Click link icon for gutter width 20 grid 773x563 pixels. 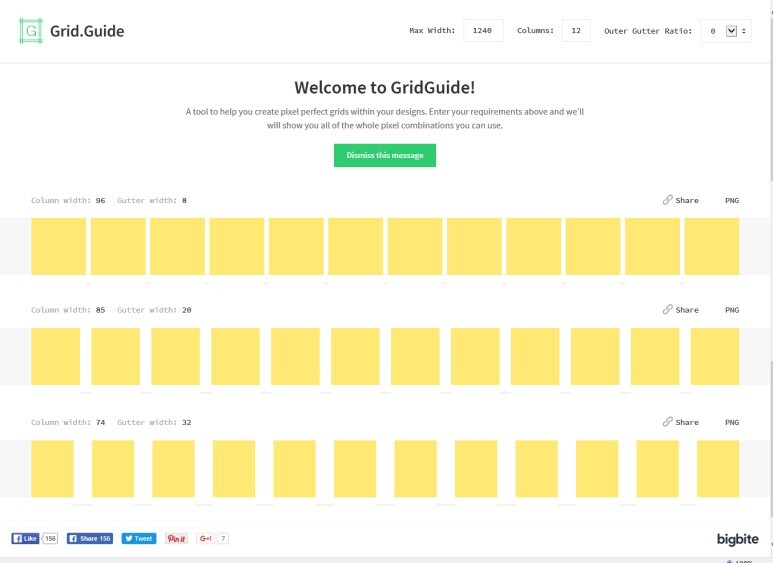[668, 309]
